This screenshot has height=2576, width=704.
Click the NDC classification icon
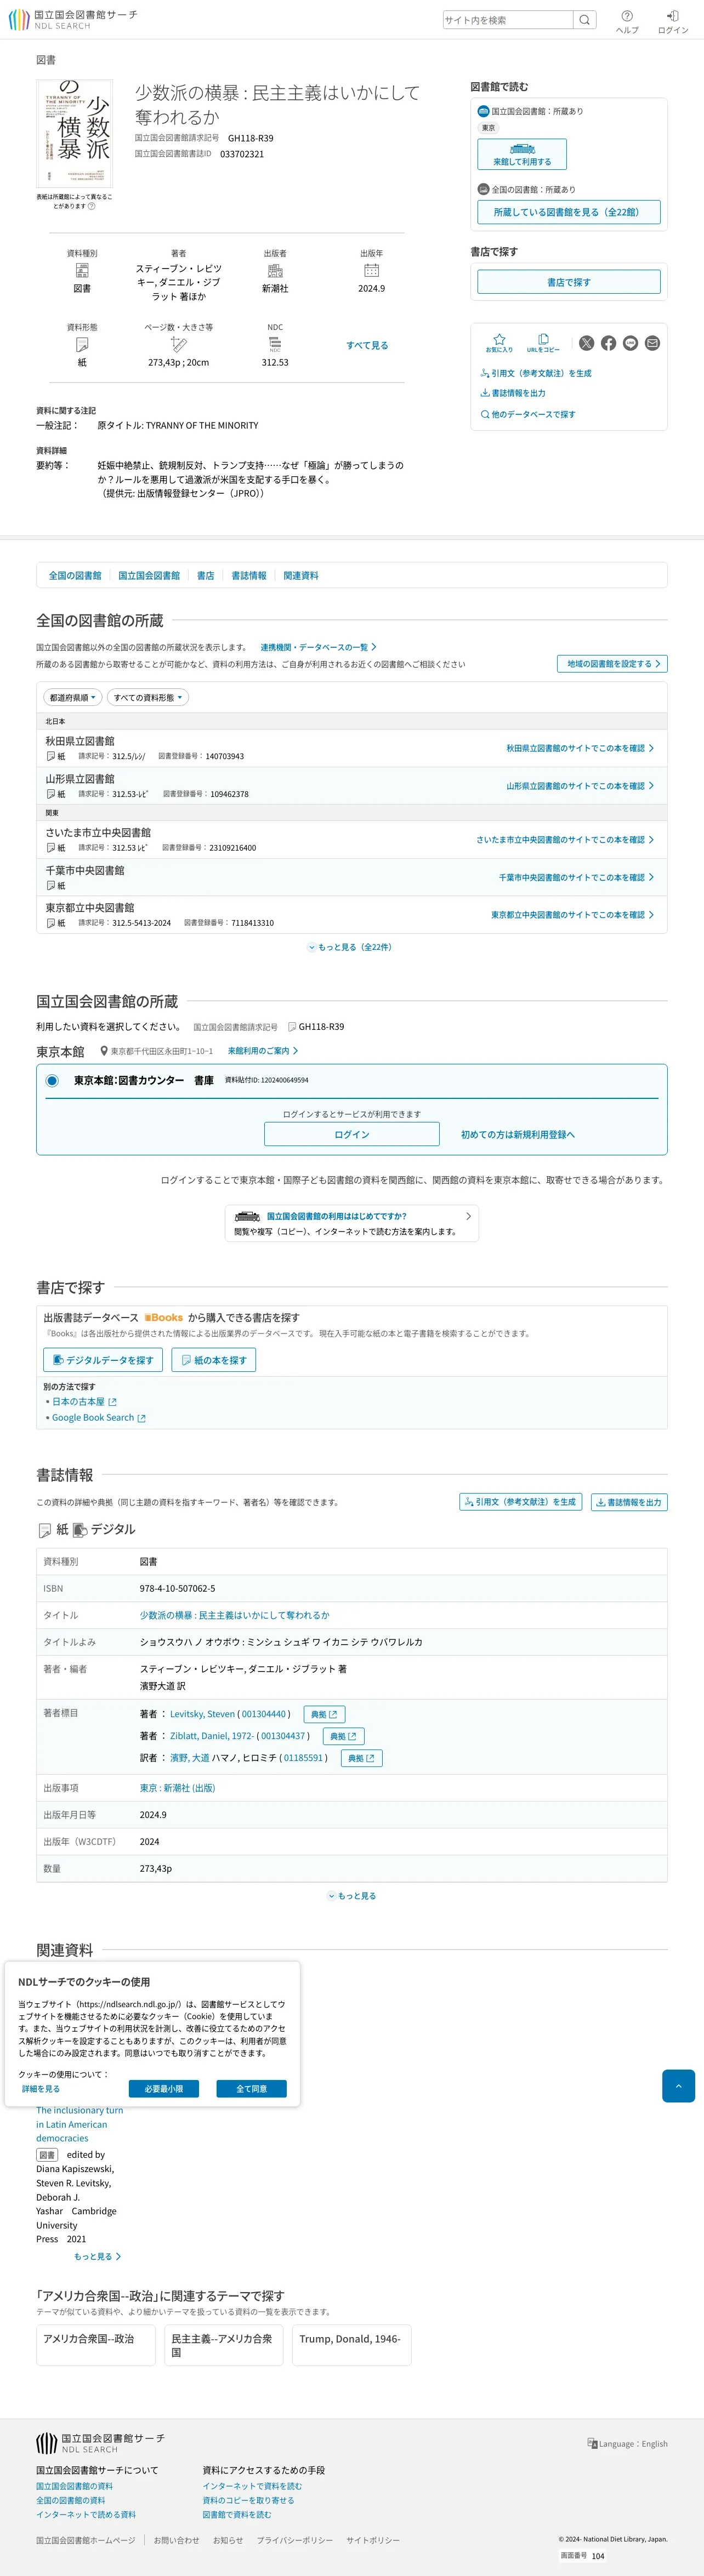pyautogui.click(x=275, y=344)
